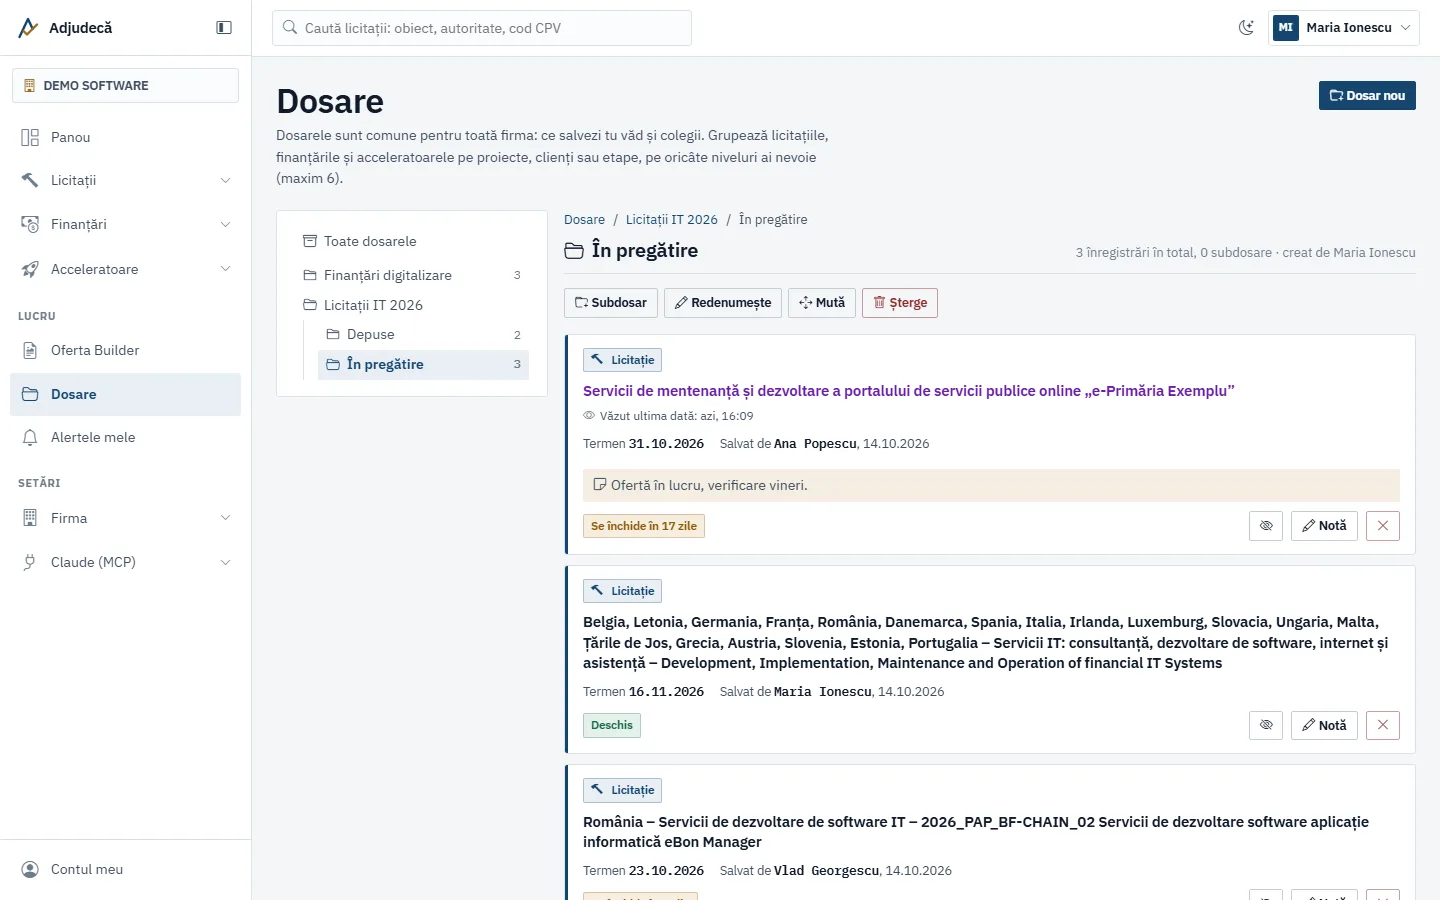Click Șterge folder button
The width and height of the screenshot is (1440, 900).
click(x=900, y=303)
